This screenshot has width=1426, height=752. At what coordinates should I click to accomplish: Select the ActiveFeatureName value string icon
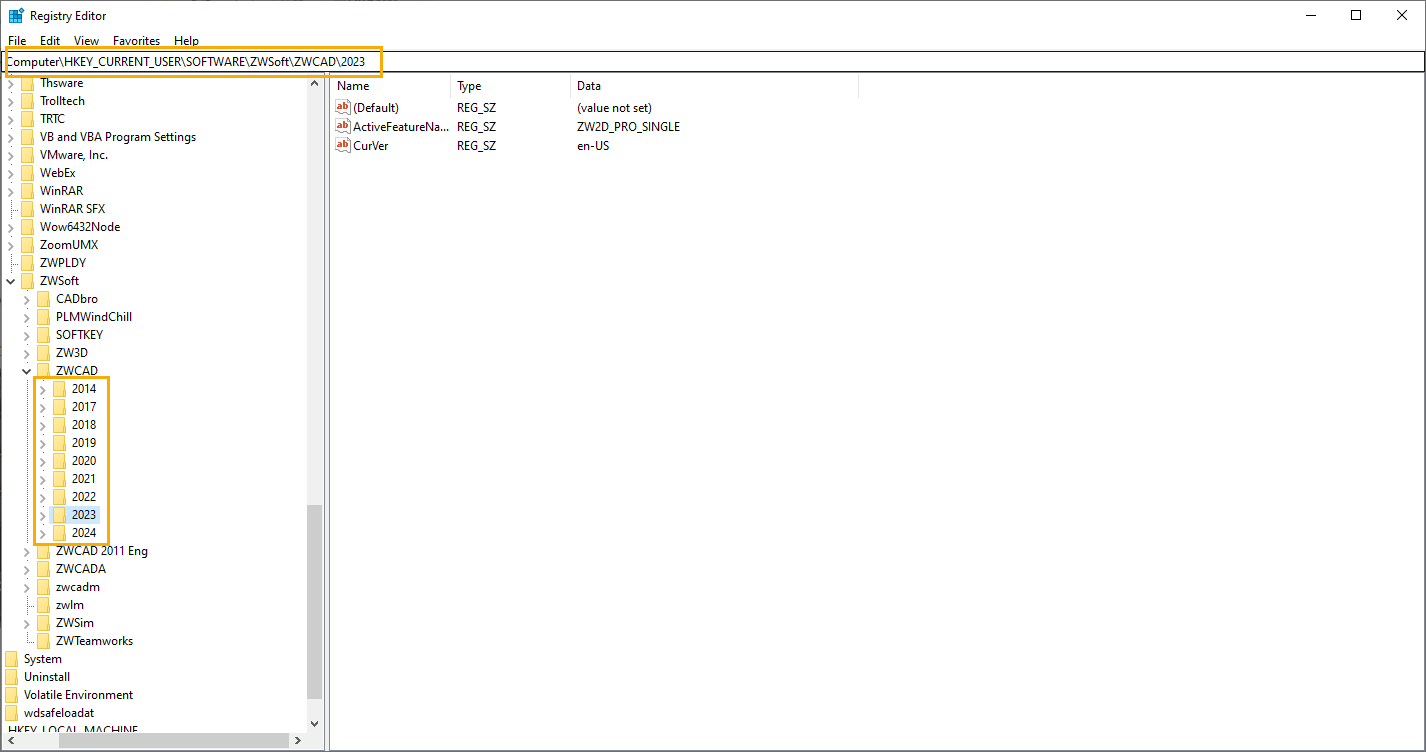(343, 126)
